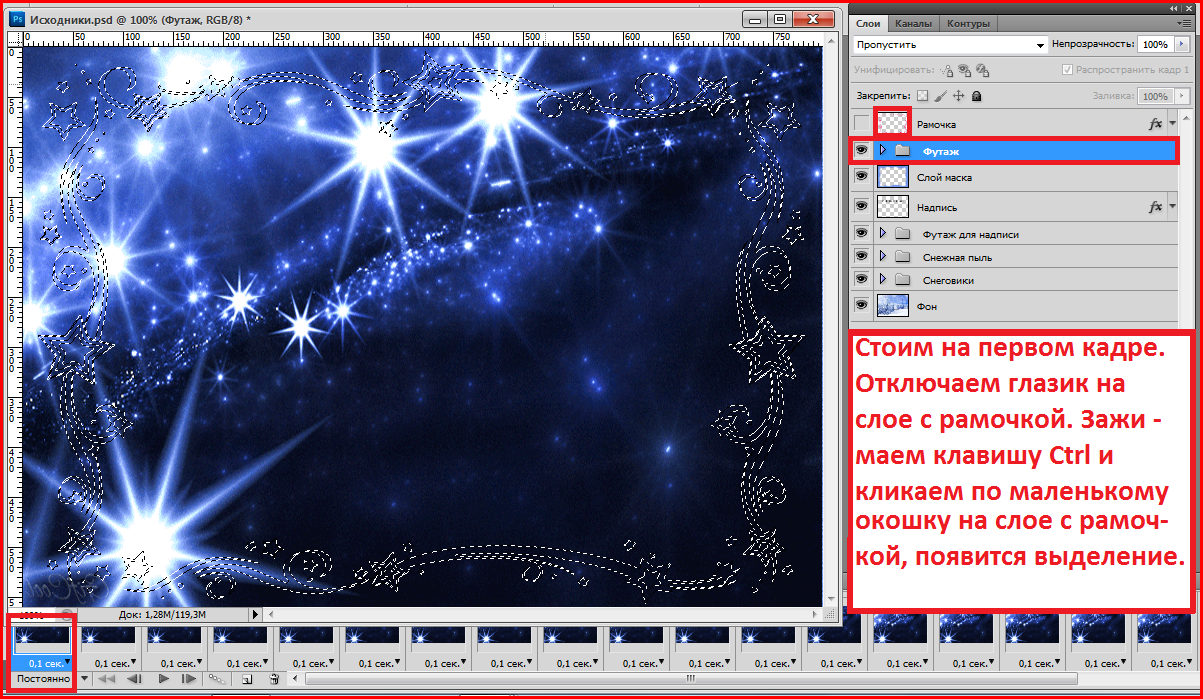Switch to the Контуры tab

967,23
